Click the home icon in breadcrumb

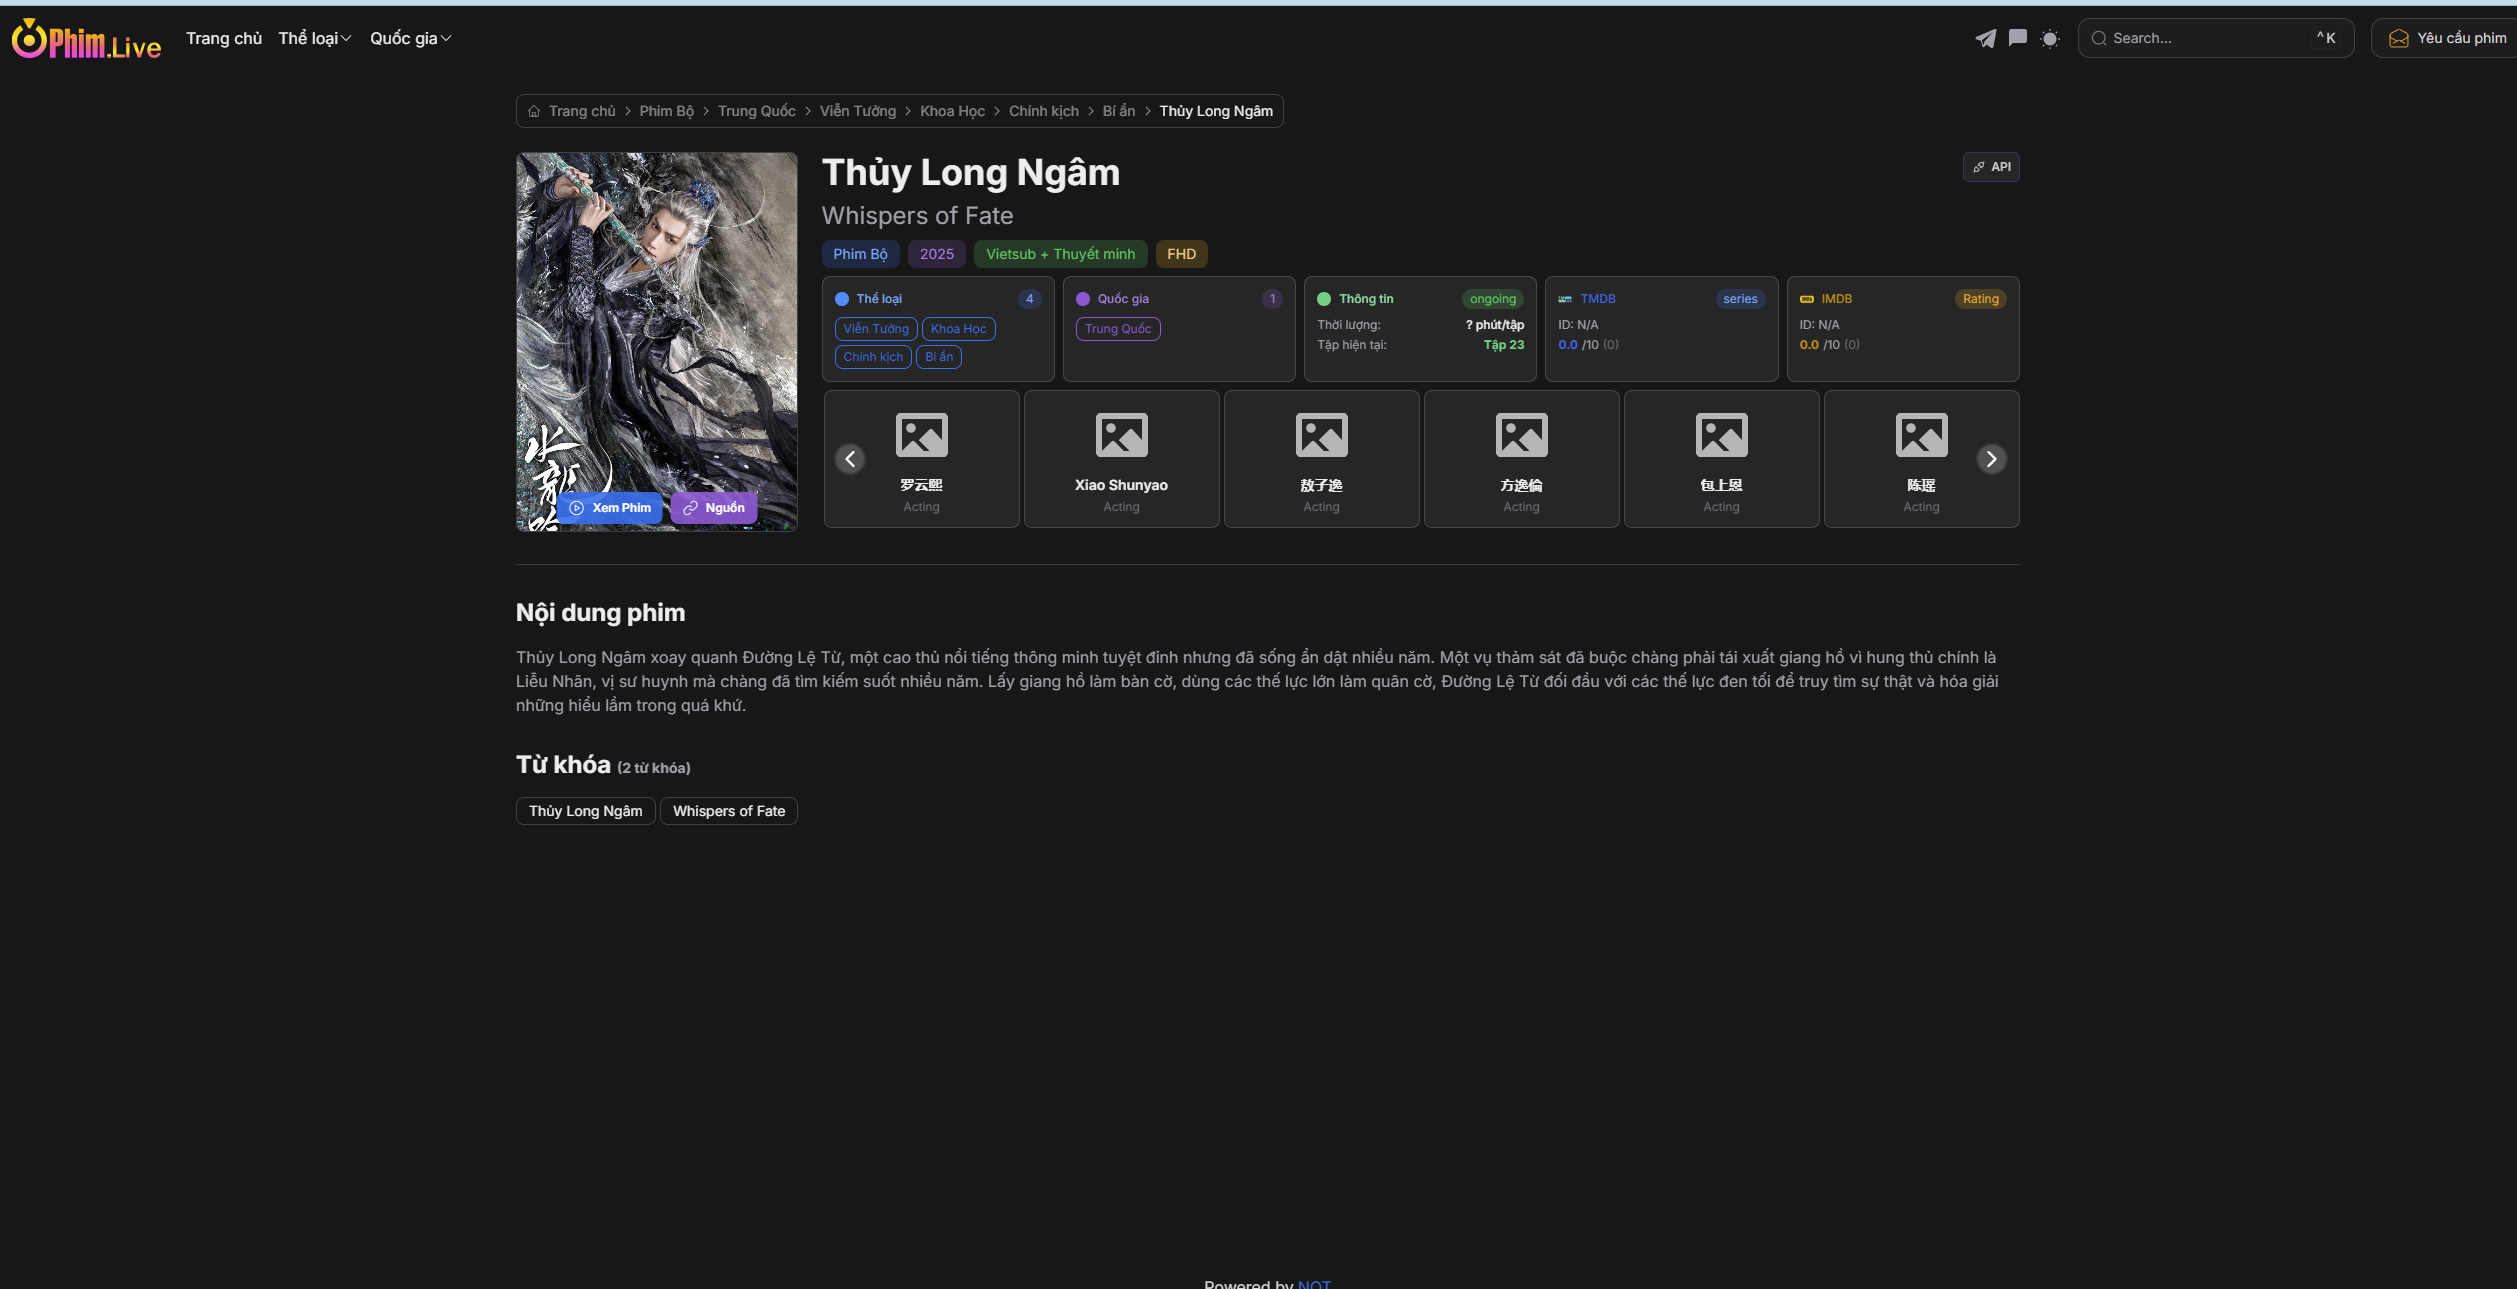coord(534,111)
